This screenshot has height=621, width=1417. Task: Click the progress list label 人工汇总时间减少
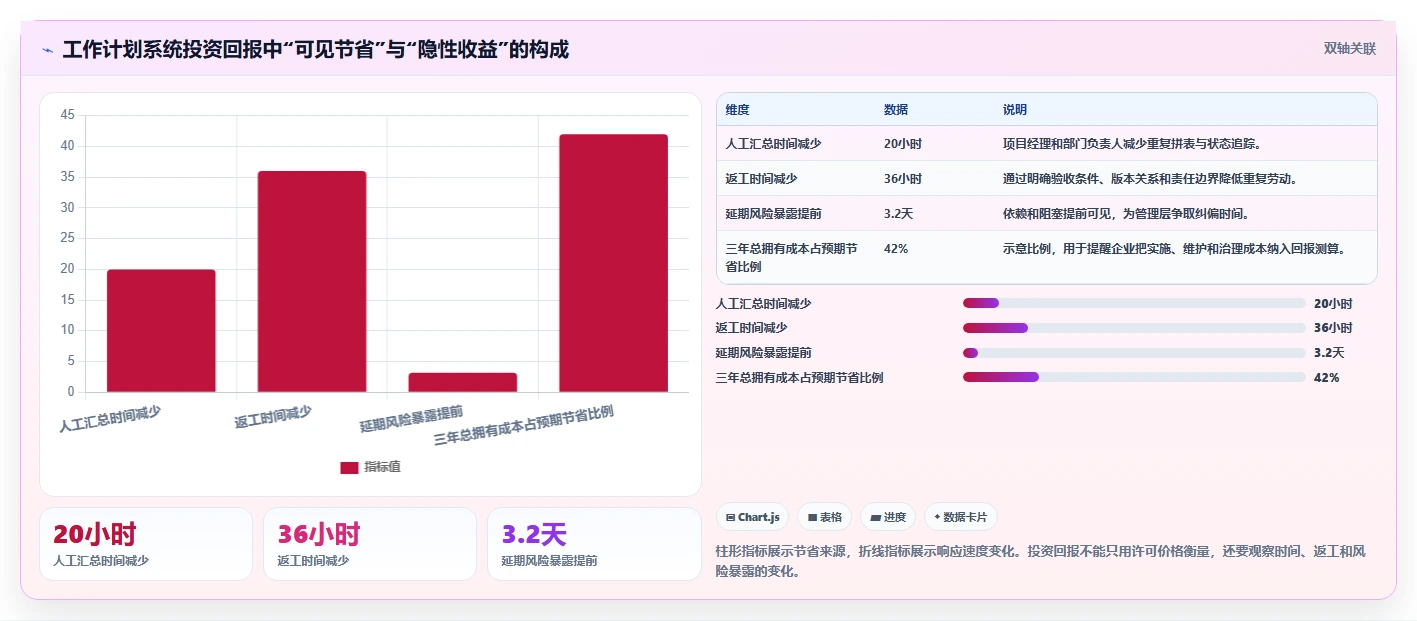[x=764, y=303]
